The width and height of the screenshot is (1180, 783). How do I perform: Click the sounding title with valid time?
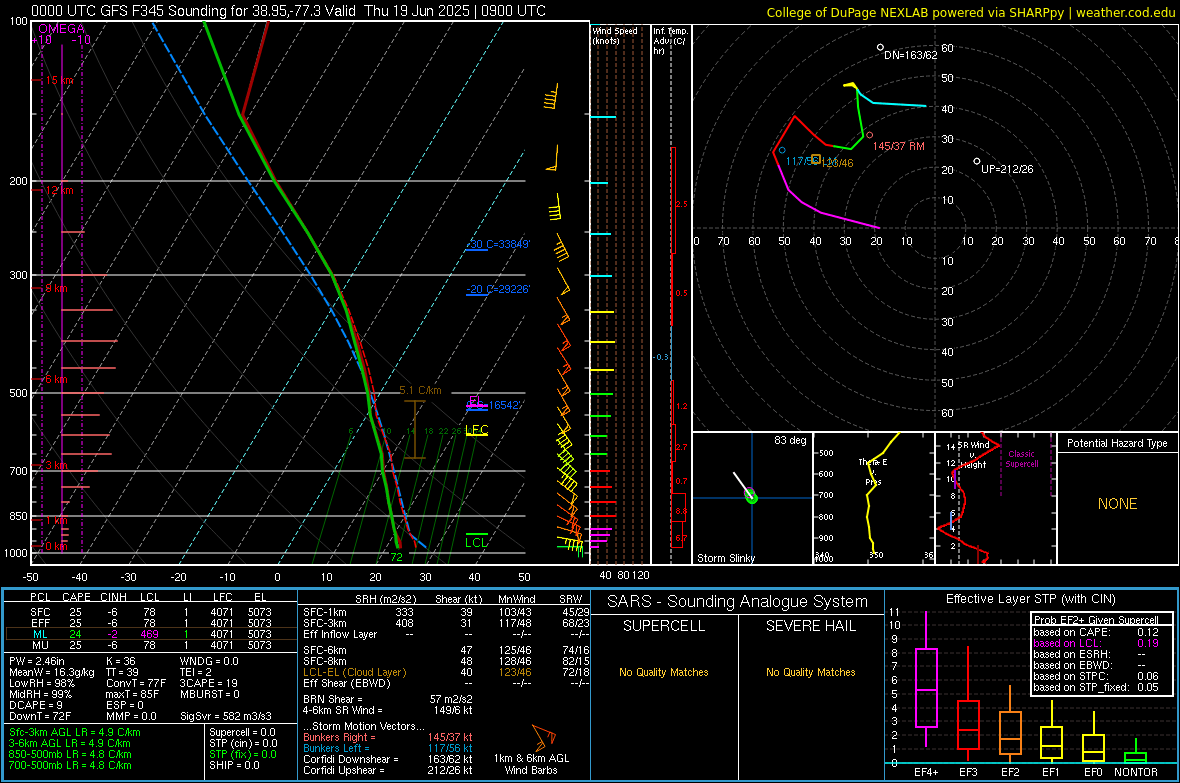tap(288, 11)
